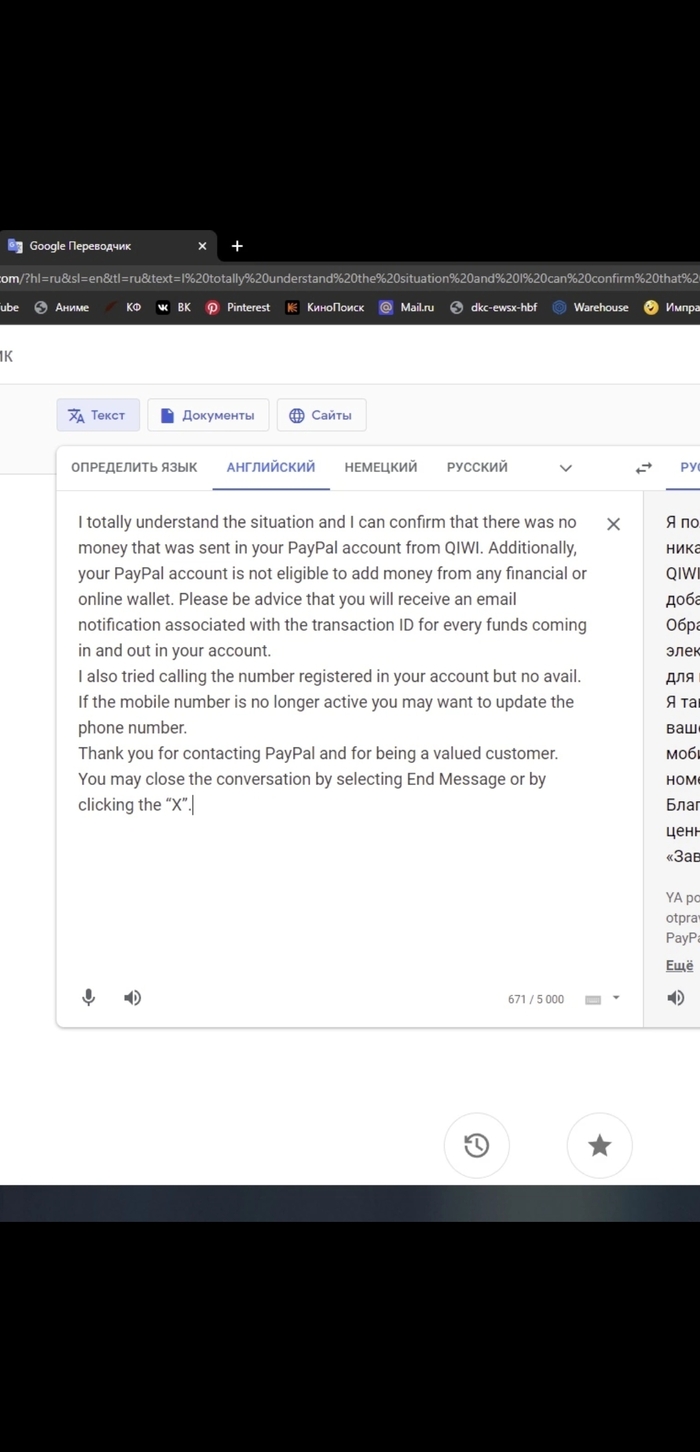Choose Определить язык to auto-detect language

[x=134, y=467]
